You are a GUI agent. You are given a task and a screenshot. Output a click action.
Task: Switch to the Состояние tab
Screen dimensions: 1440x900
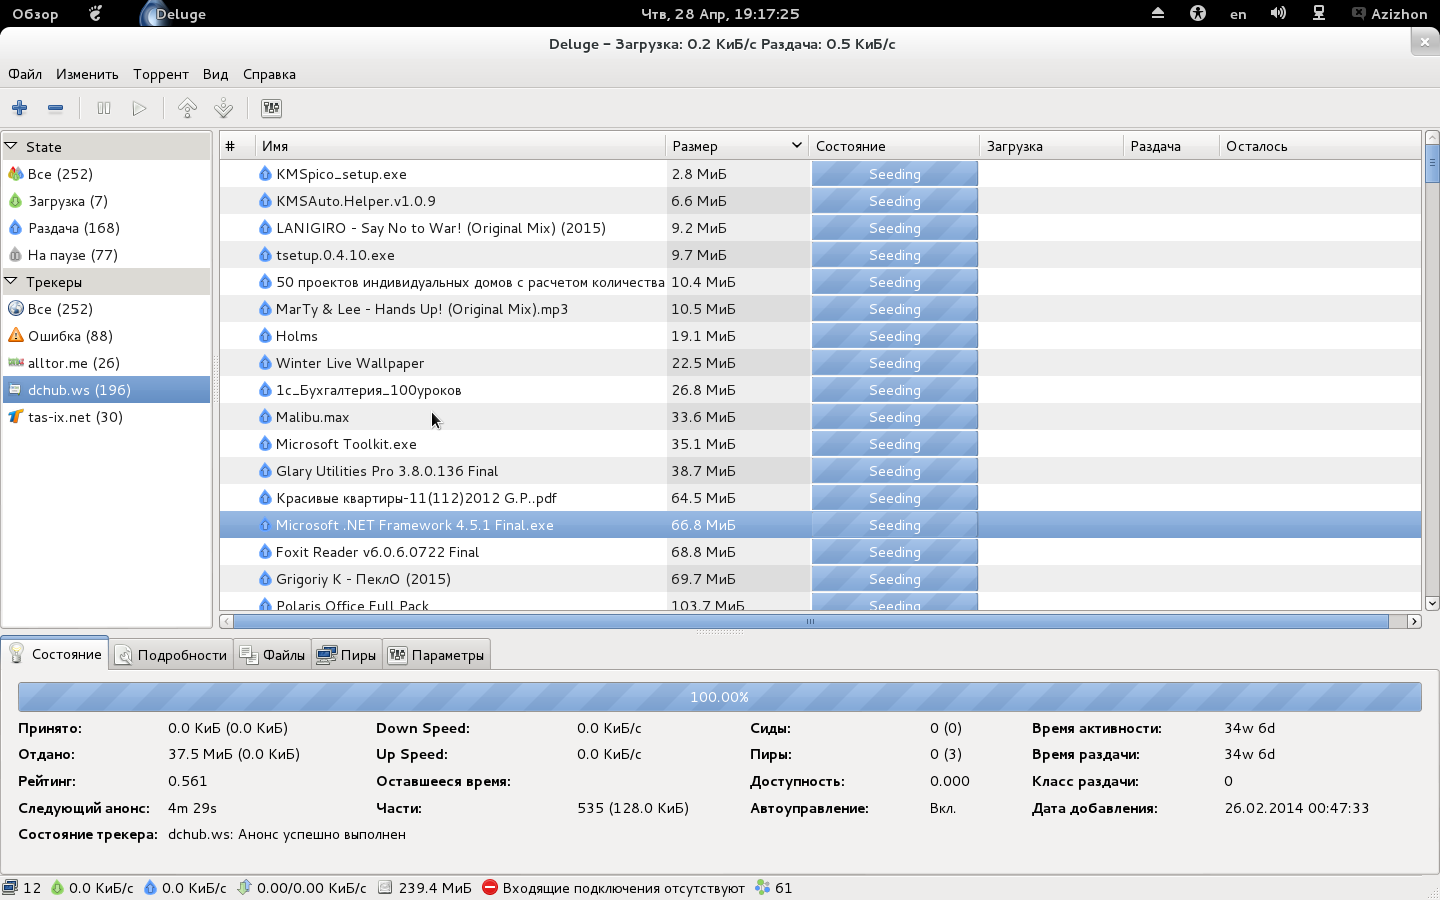(x=56, y=654)
